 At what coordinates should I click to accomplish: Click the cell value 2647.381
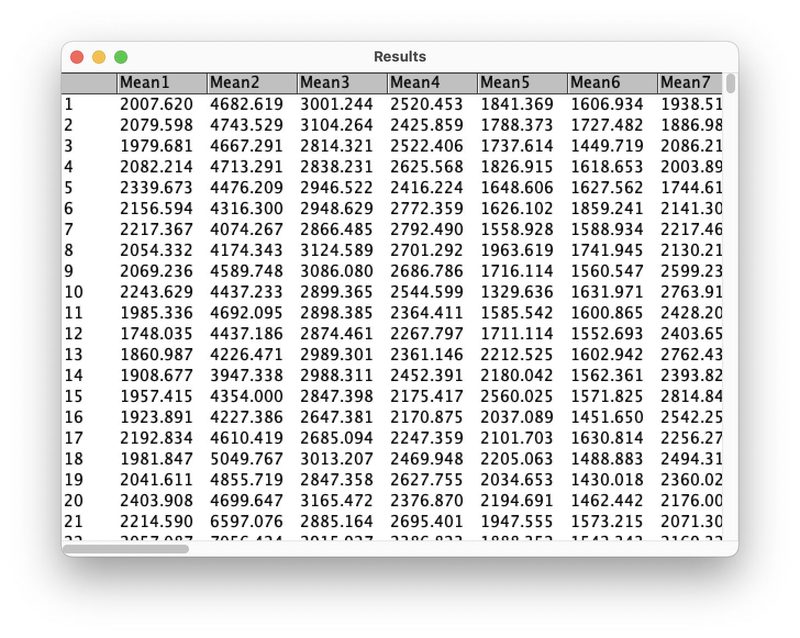337,418
